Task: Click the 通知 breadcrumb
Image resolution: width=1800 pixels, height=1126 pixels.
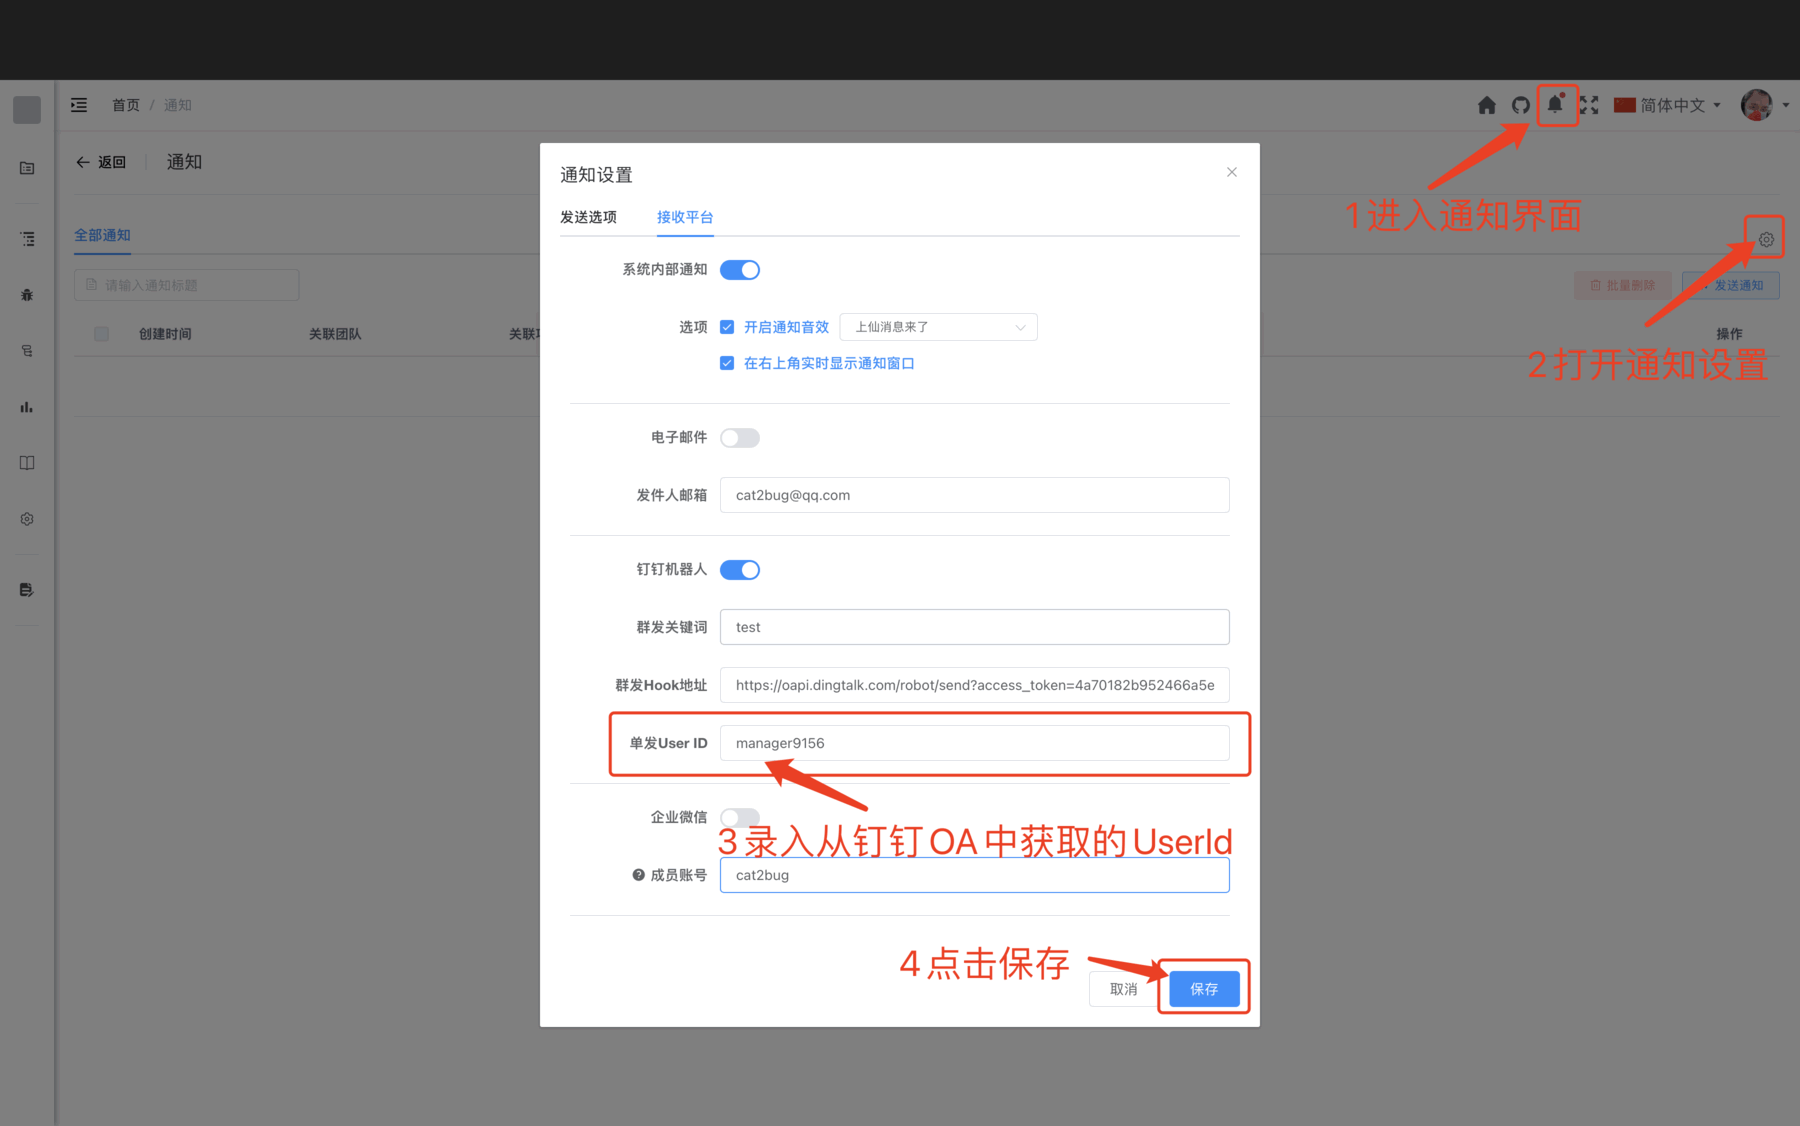Action: 178,105
